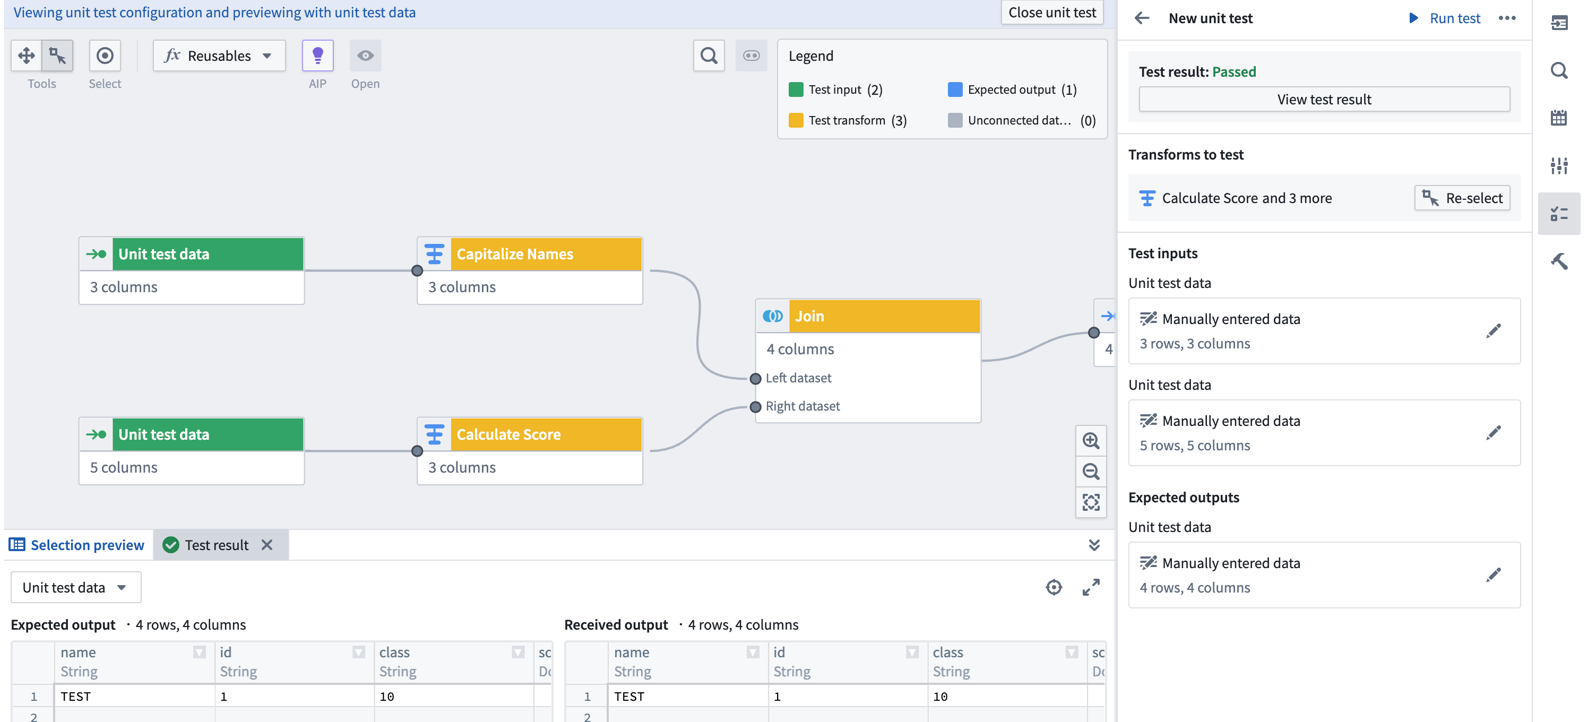The height and width of the screenshot is (722, 1592).
Task: Zoom out on the graph canvas
Action: 1091,472
